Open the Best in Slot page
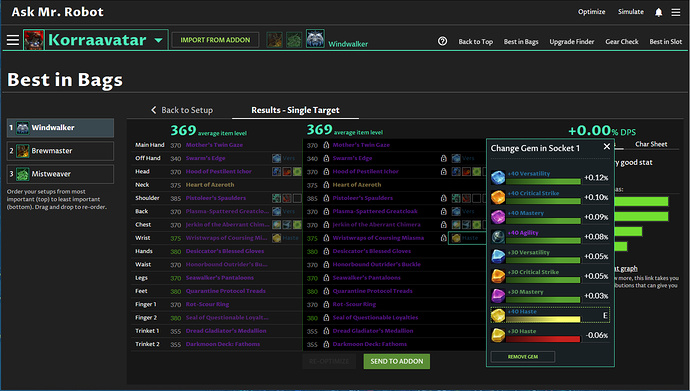The image size is (690, 391). click(666, 41)
